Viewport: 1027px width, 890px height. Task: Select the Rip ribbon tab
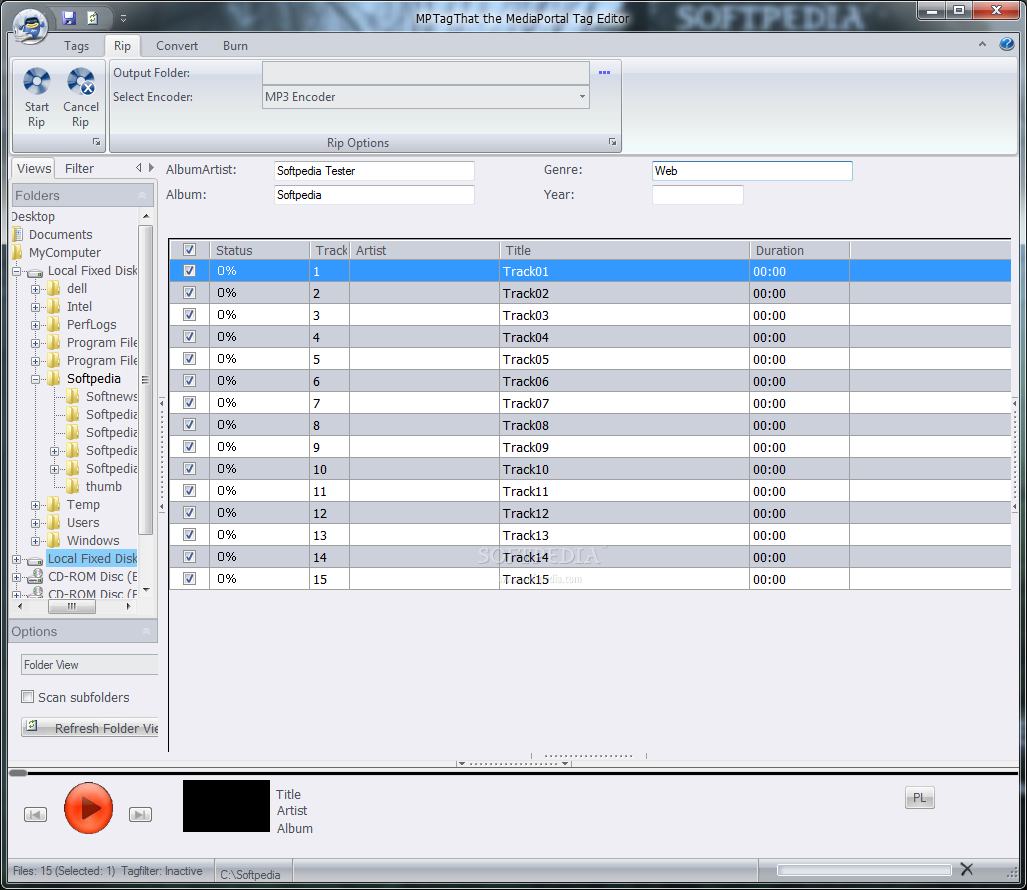point(122,46)
